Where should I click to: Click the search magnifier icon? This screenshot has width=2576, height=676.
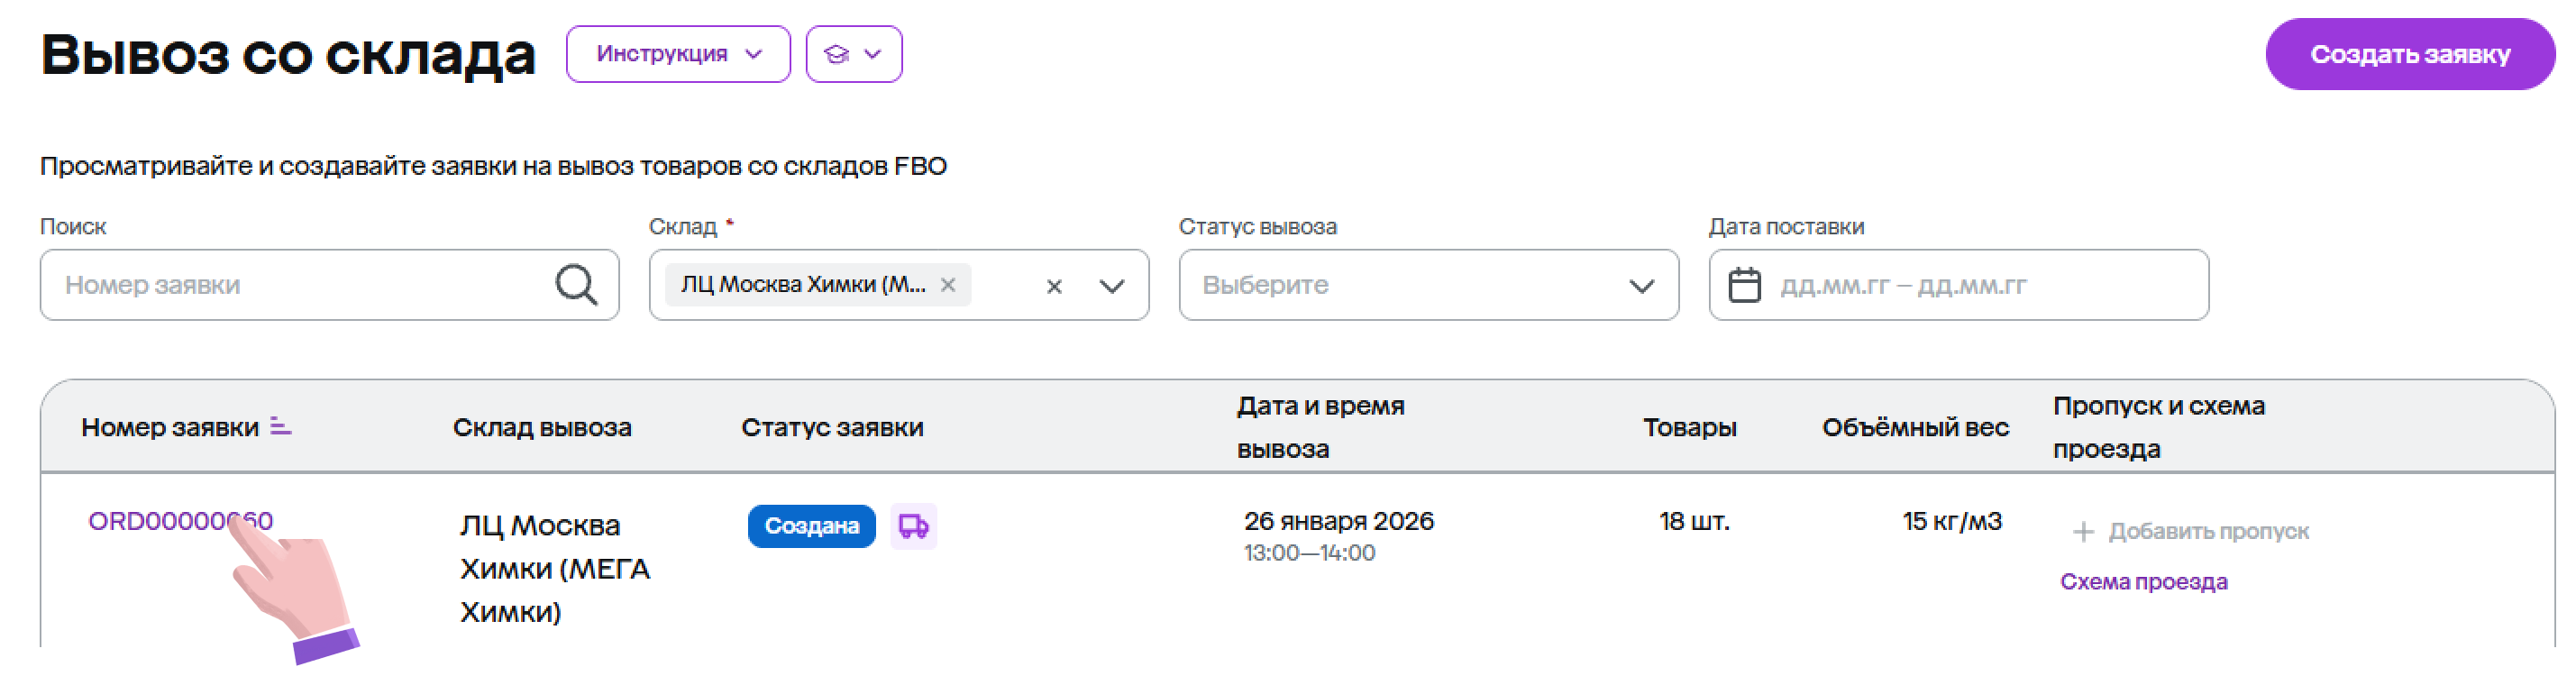pos(576,285)
